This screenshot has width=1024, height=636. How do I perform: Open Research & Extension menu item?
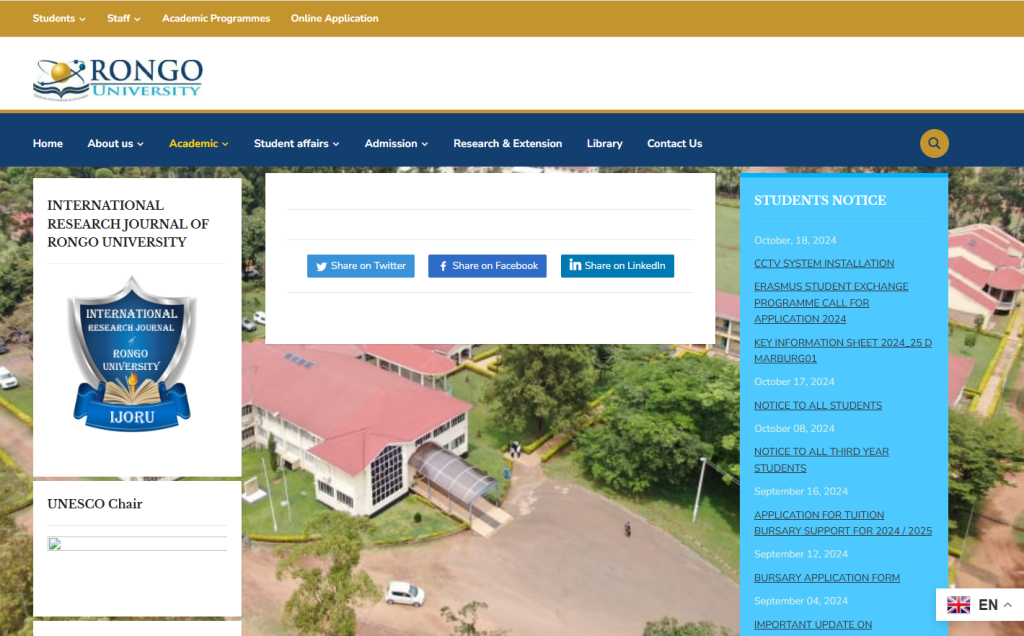(507, 143)
